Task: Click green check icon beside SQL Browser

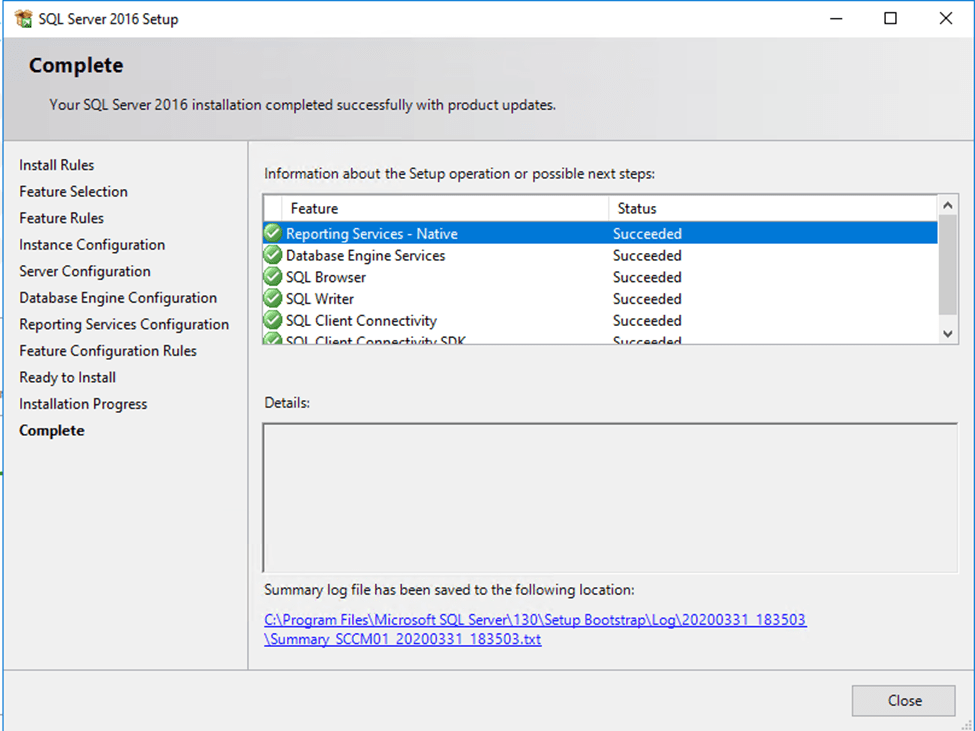Action: [x=272, y=277]
